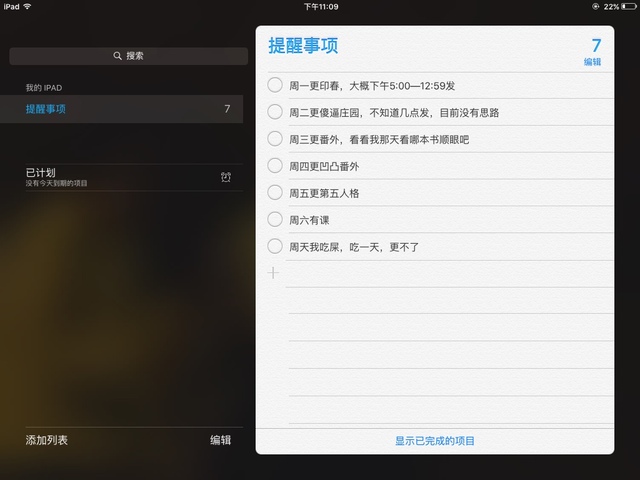
Task: Open the 已计划 scheduled section
Action: [134, 177]
